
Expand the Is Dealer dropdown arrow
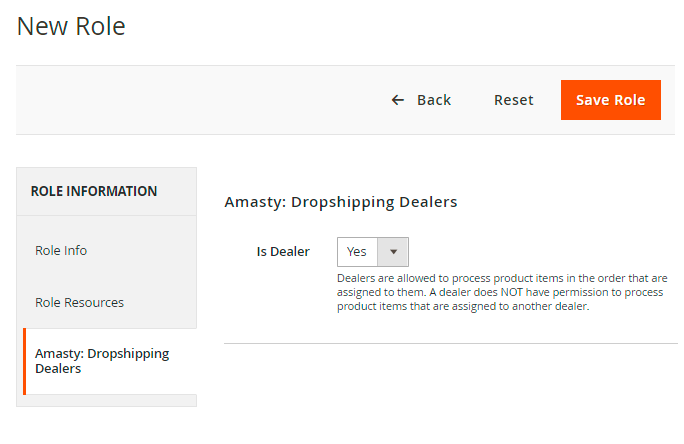coord(393,252)
